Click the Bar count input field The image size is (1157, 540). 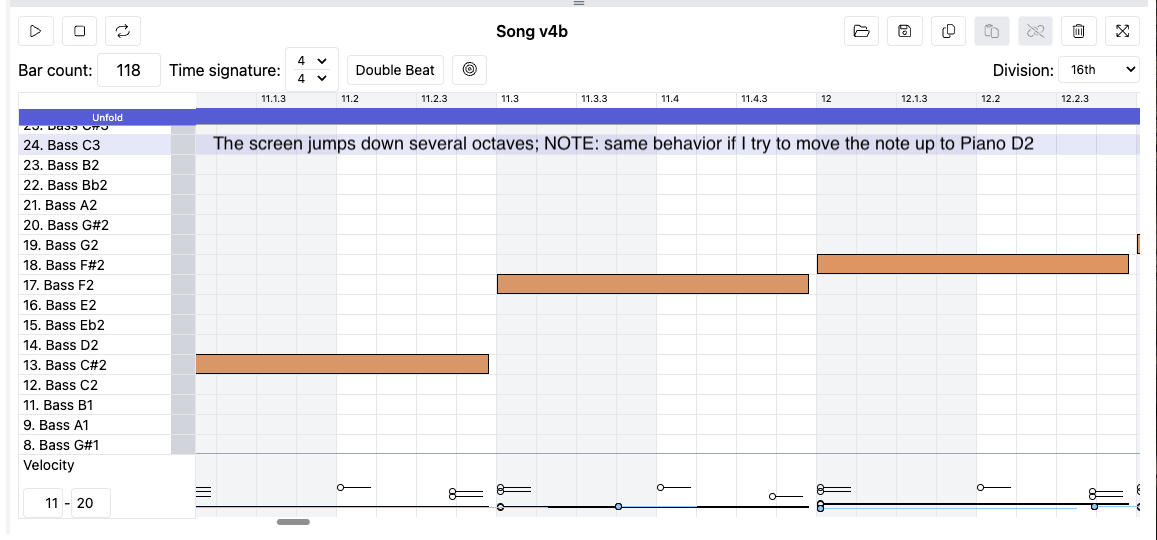(128, 70)
